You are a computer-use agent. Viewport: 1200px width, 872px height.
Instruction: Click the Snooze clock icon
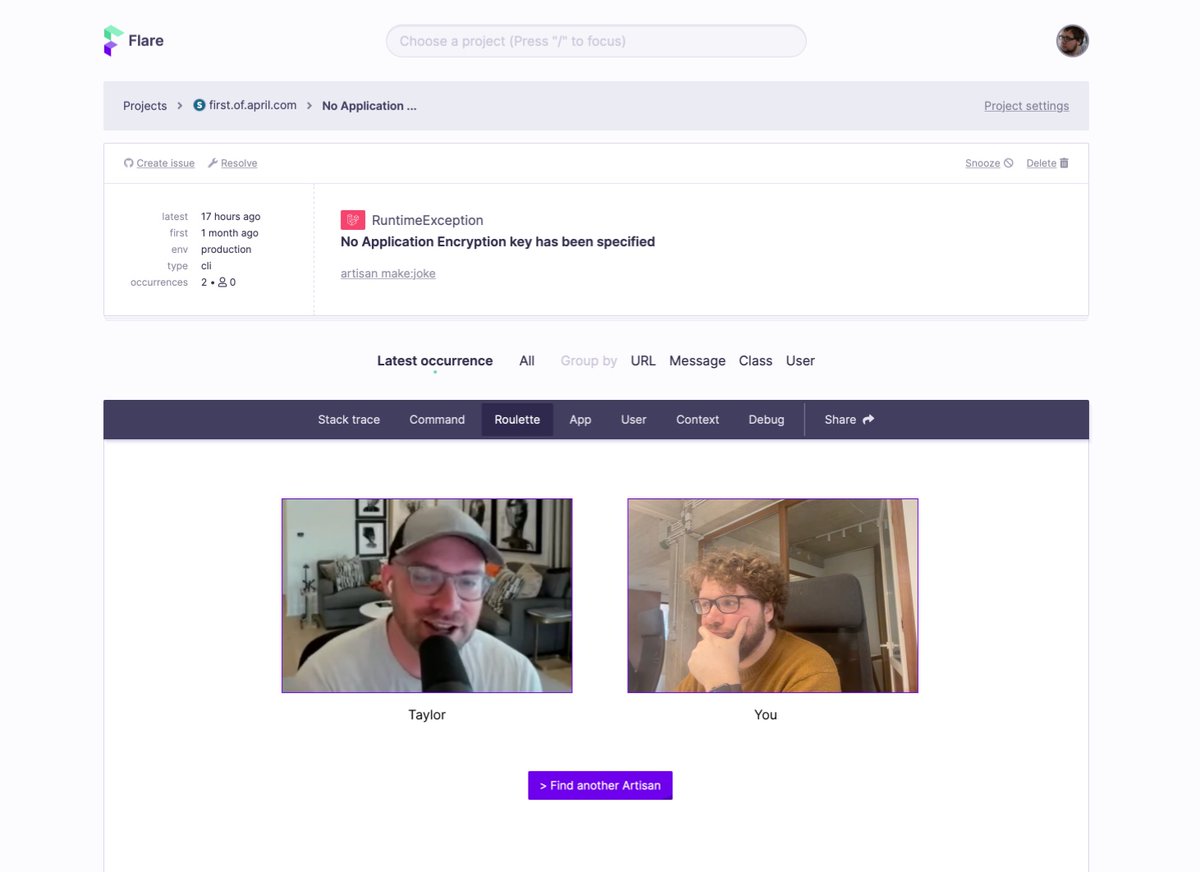tap(1008, 163)
